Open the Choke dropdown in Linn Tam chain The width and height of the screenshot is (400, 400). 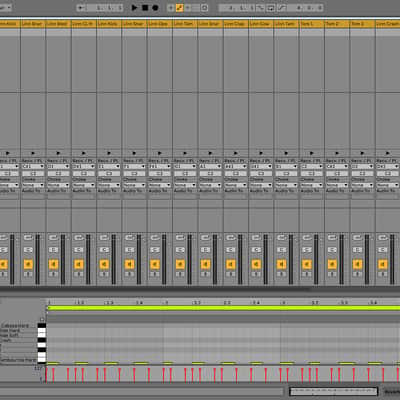[x=286, y=185]
